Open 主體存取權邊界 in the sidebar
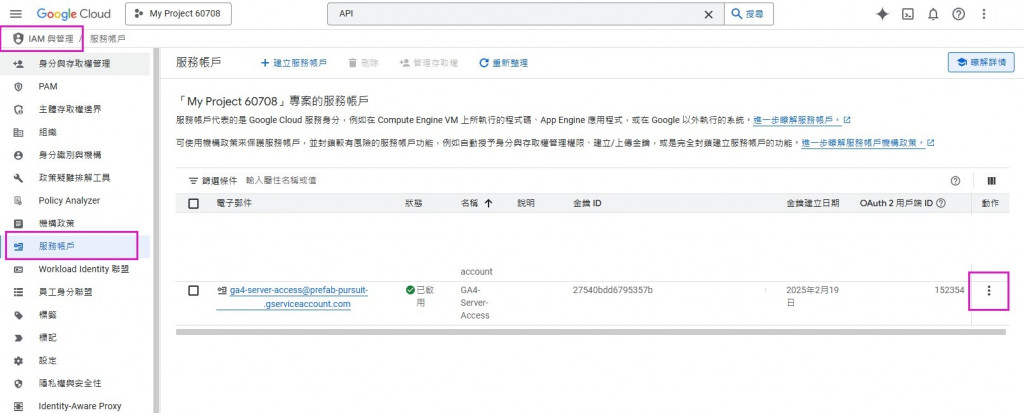1024x413 pixels. (x=75, y=109)
